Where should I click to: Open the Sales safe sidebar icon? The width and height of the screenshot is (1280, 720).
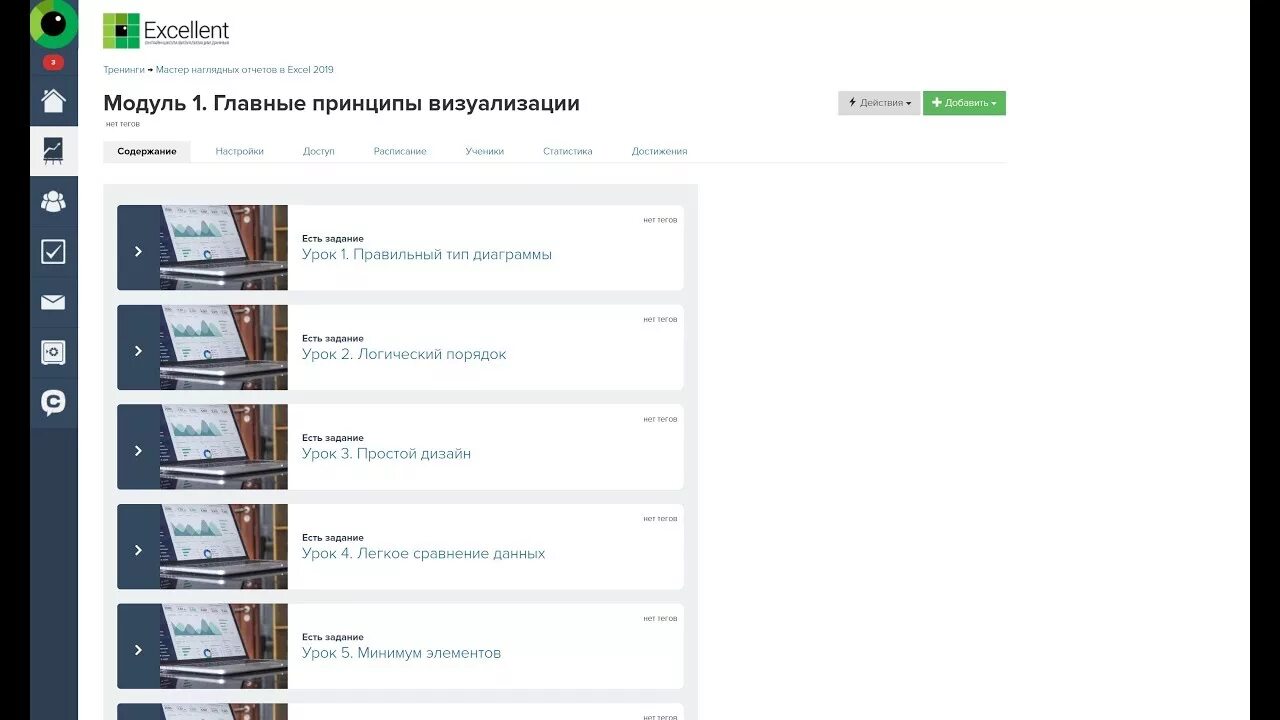pyautogui.click(x=53, y=352)
